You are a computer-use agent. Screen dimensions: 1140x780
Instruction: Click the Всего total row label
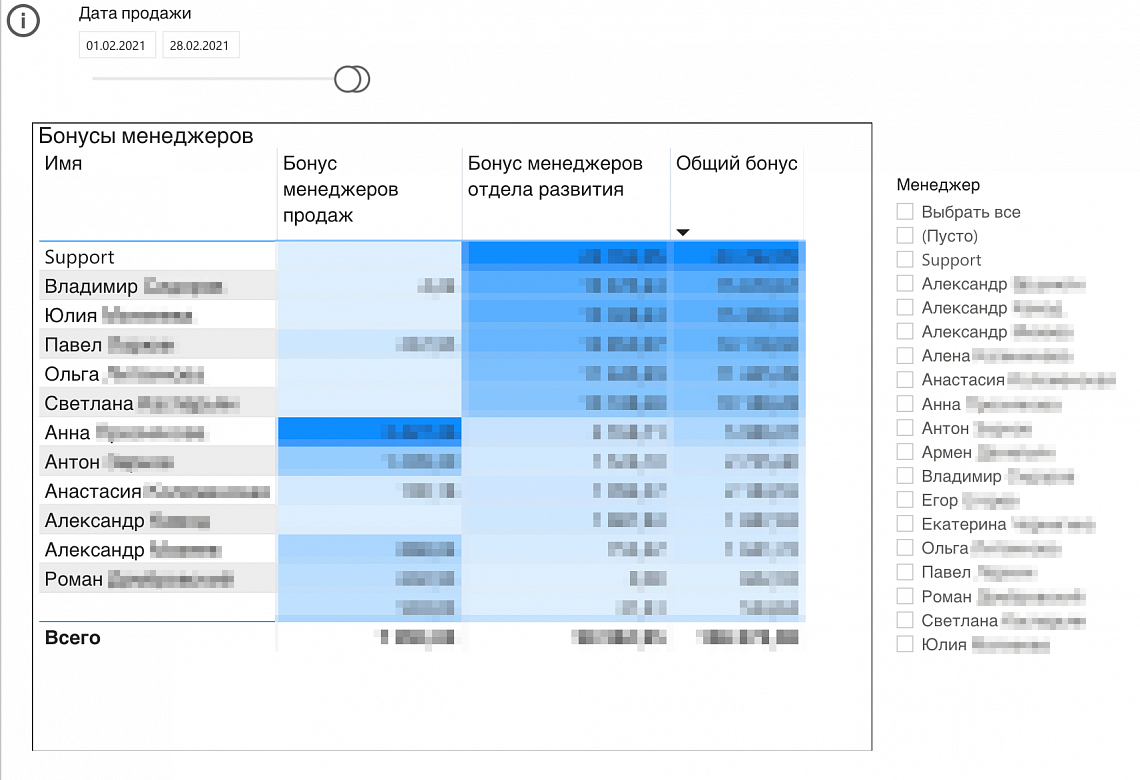[x=73, y=638]
